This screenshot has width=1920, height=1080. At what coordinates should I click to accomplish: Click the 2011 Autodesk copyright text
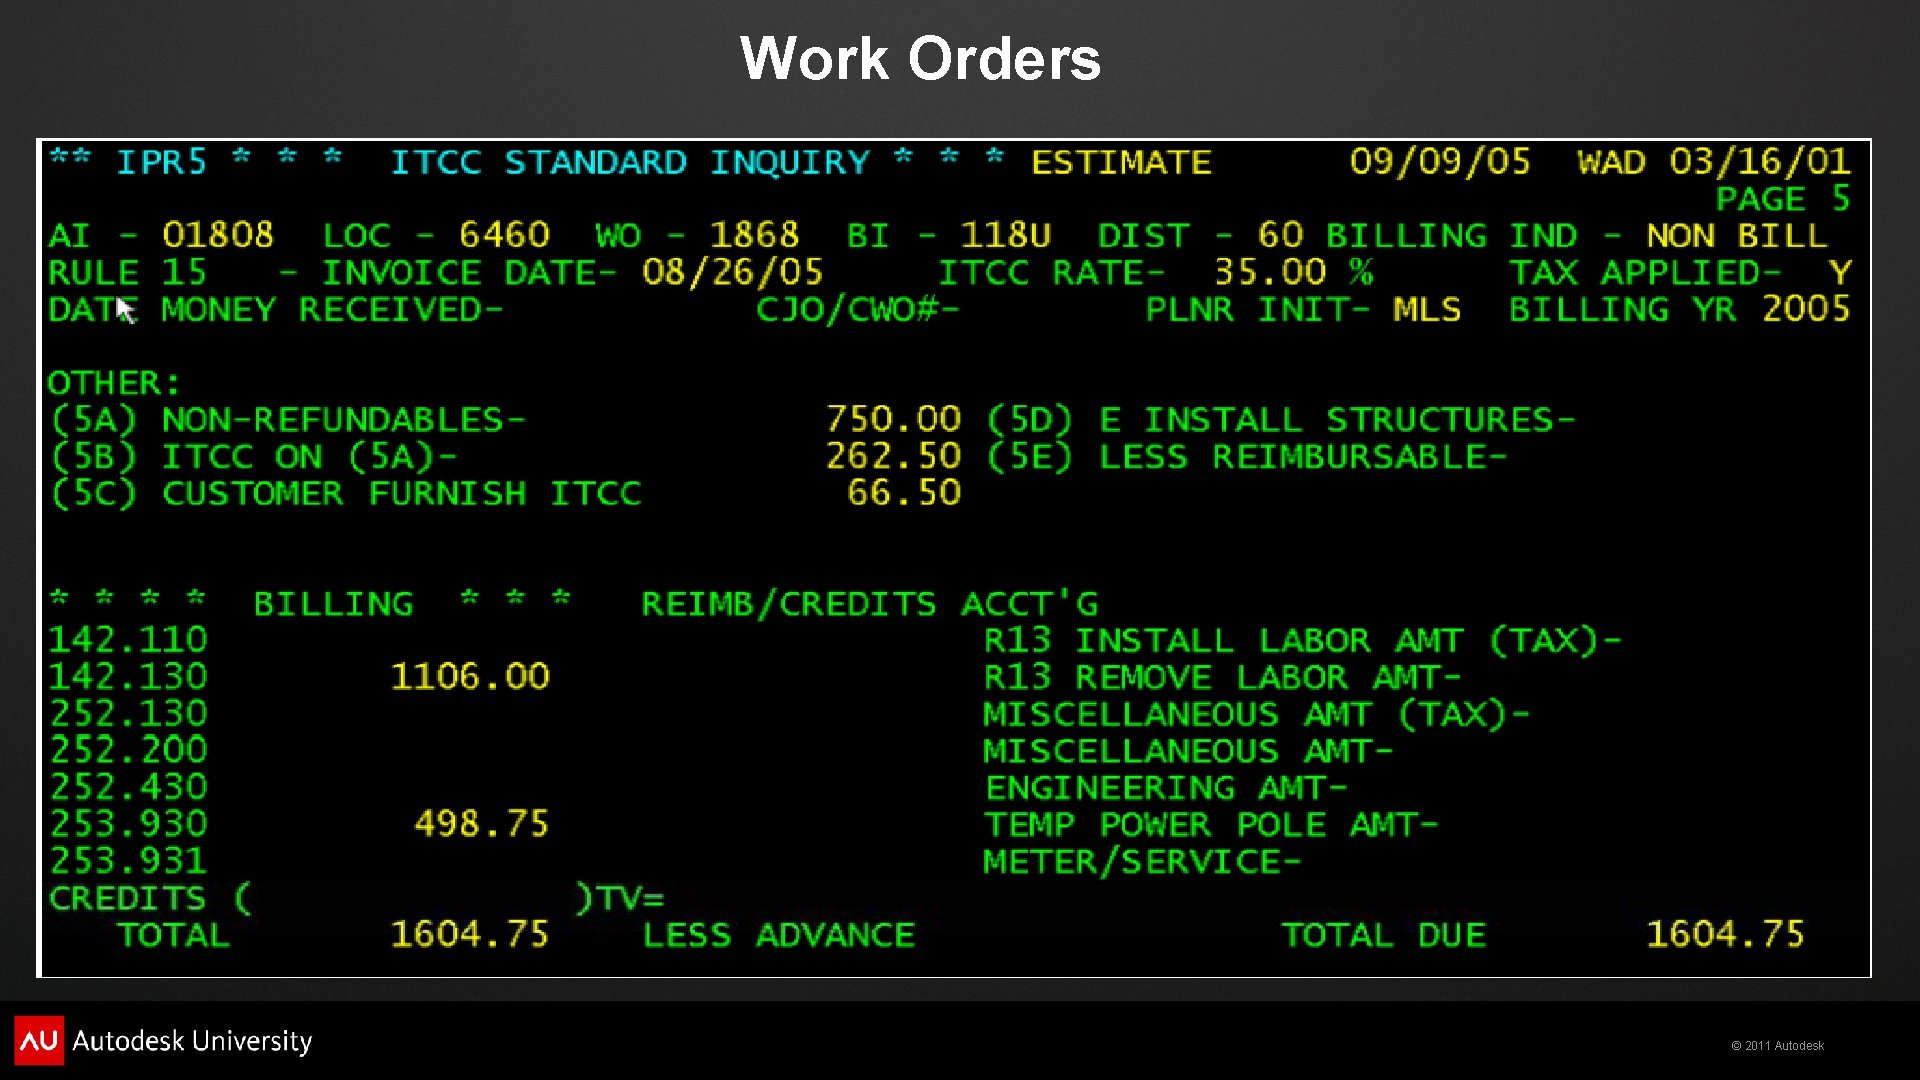coord(1777,1046)
